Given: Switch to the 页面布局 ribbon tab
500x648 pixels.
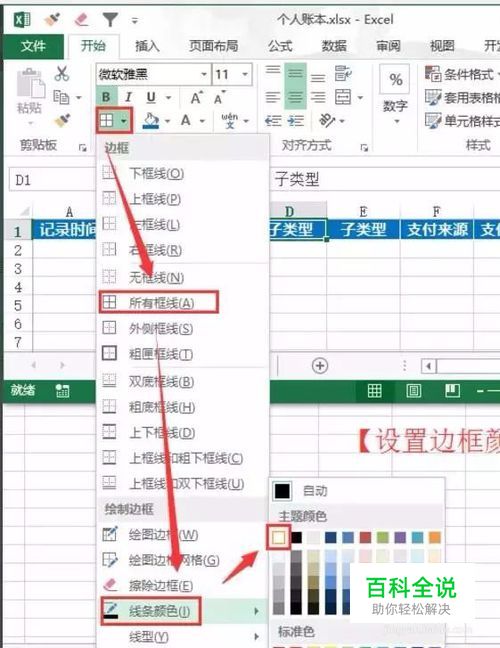Looking at the screenshot, I should tap(213, 46).
